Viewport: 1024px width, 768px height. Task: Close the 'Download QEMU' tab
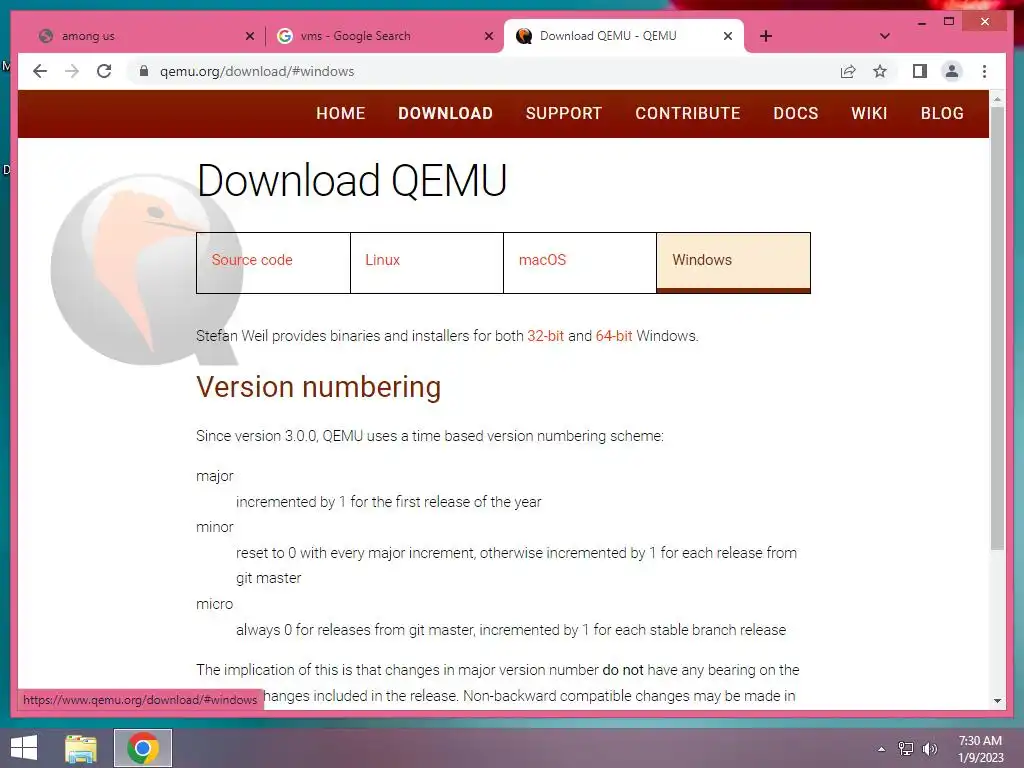pyautogui.click(x=728, y=36)
